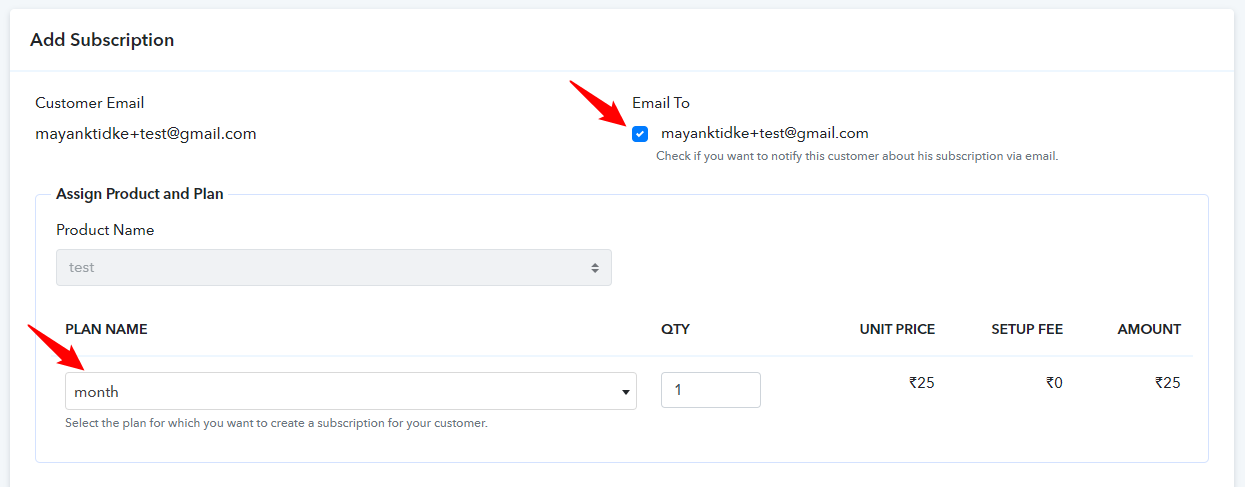This screenshot has height=487, width=1245.
Task: Click the AMOUNT column header
Action: tap(1149, 329)
